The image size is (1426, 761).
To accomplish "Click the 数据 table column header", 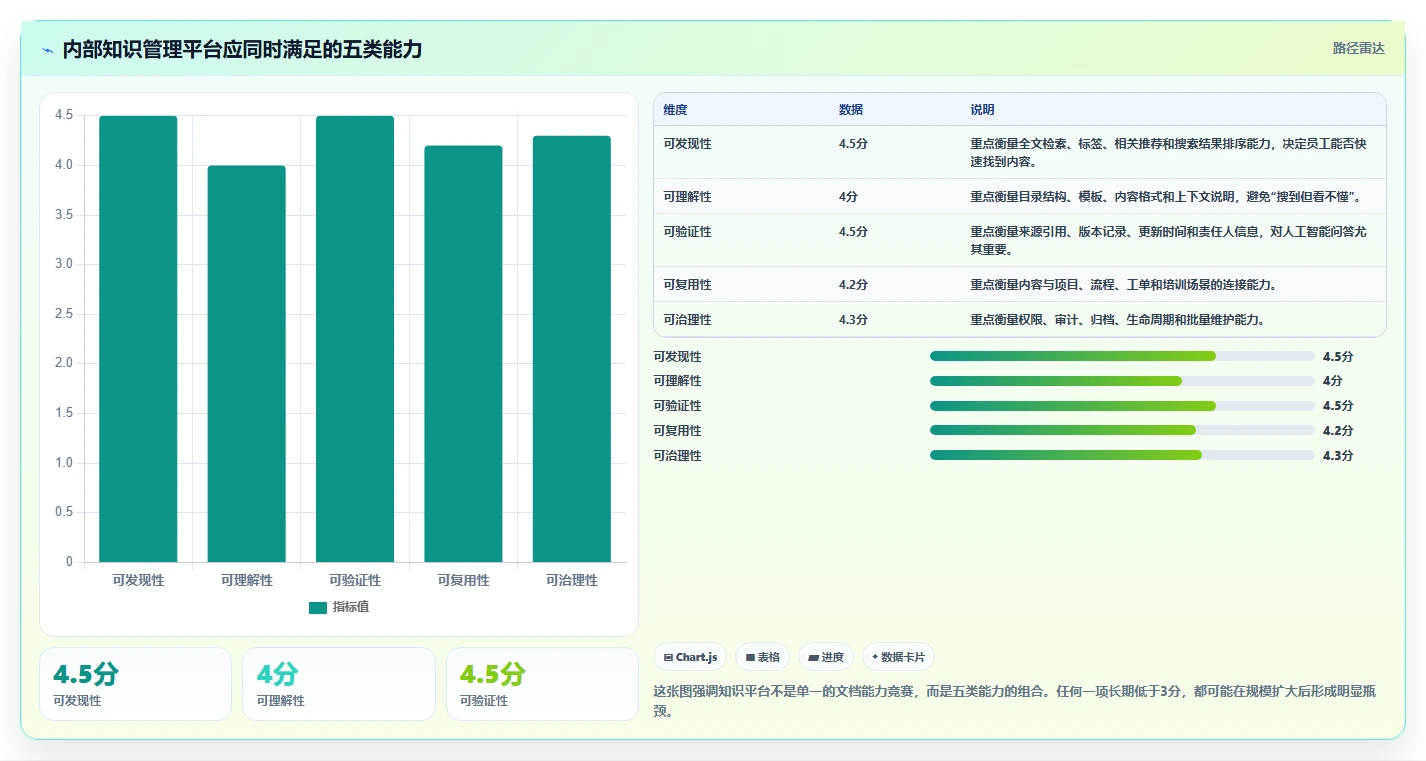I will point(851,110).
